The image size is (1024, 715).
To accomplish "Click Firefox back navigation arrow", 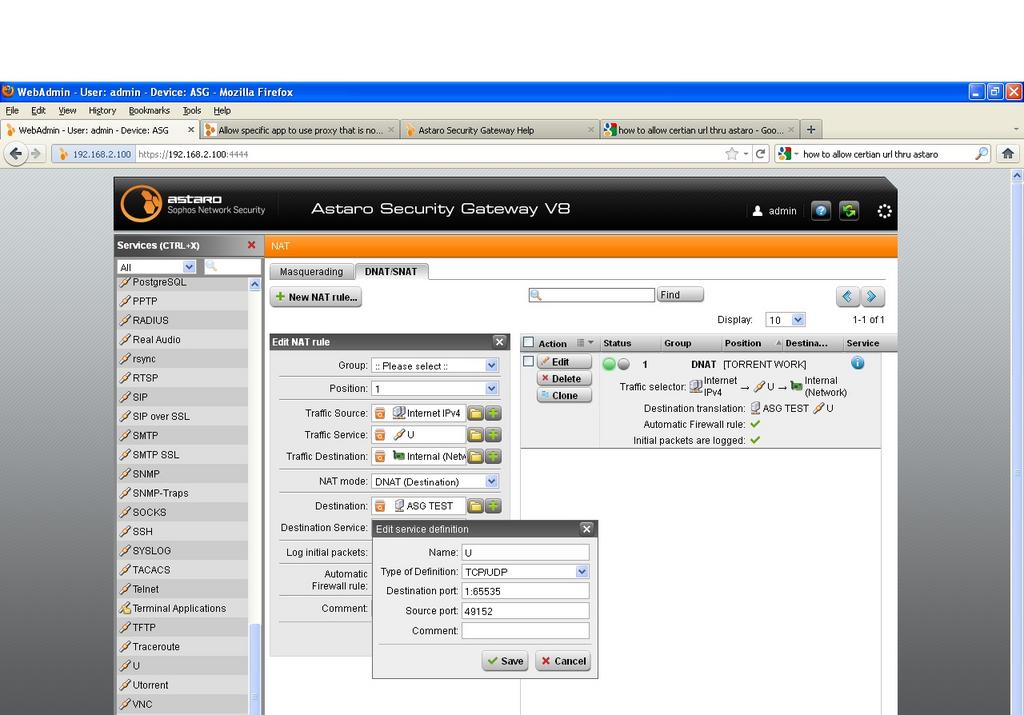I will [16, 154].
